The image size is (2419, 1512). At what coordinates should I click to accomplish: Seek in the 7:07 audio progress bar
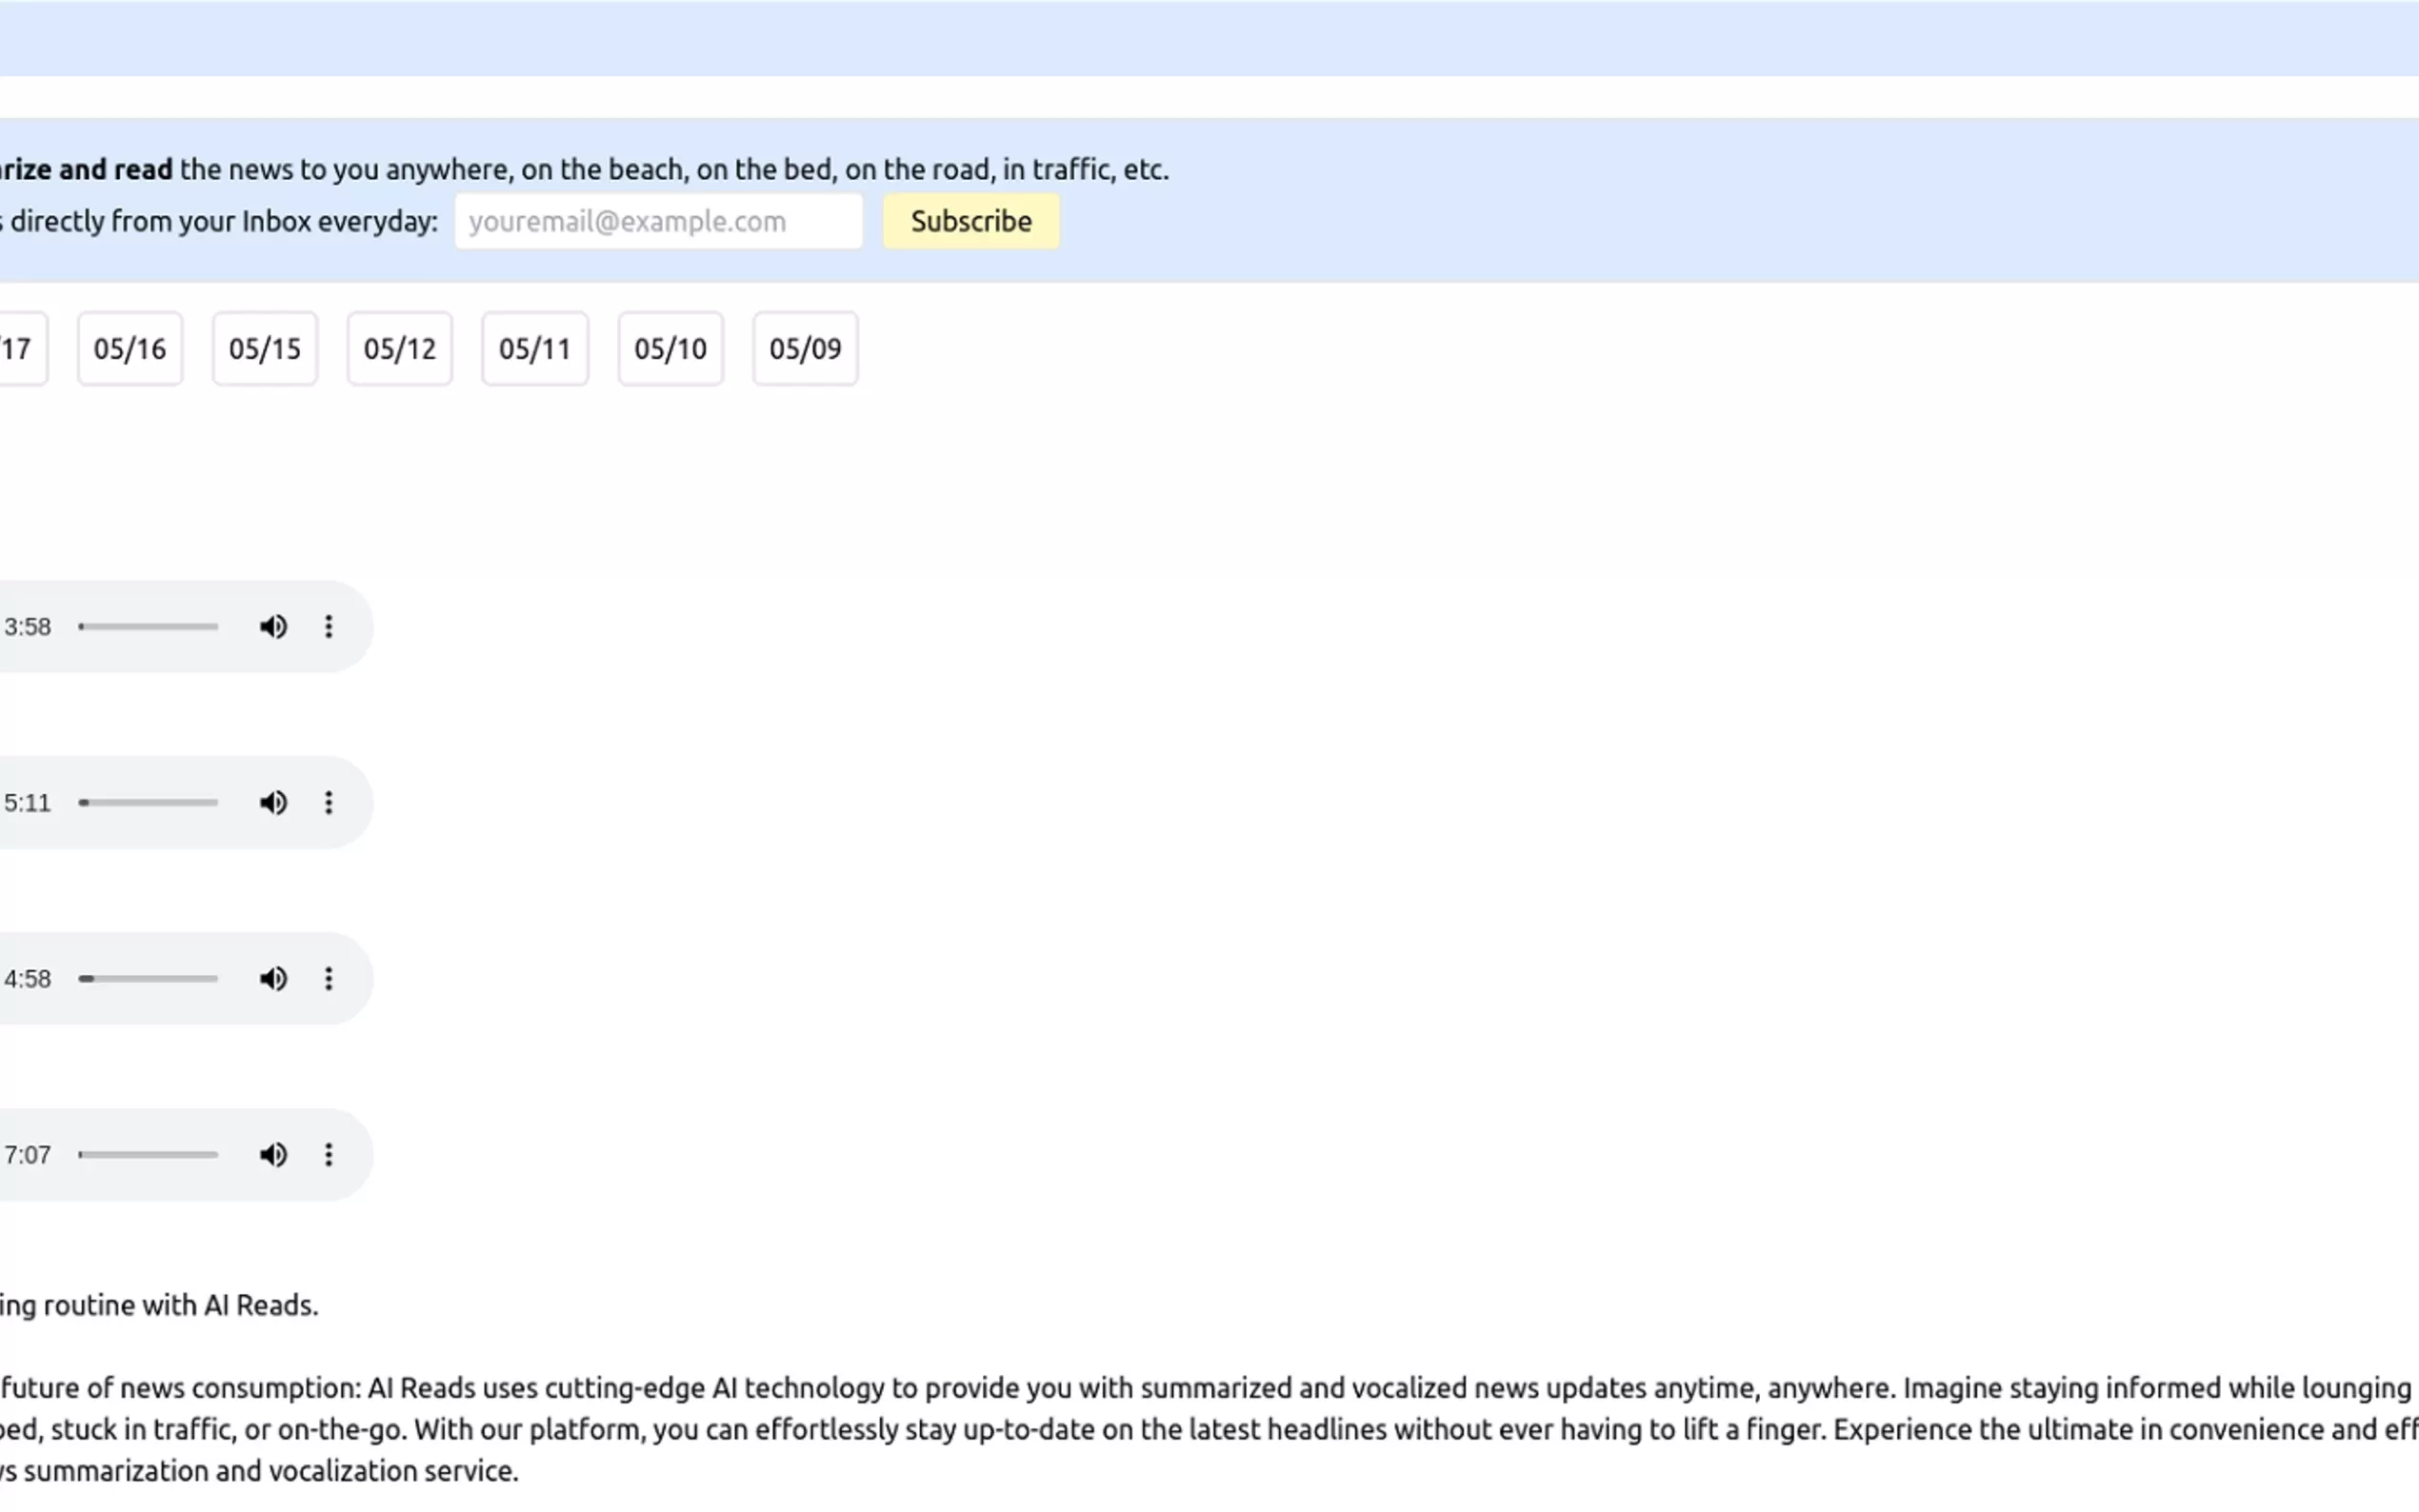[x=148, y=1155]
